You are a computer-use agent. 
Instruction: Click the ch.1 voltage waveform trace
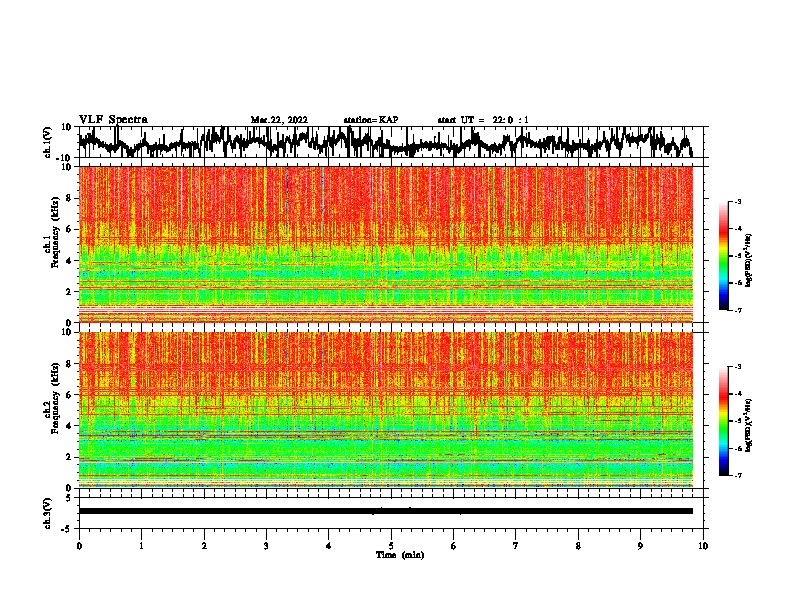(x=385, y=142)
